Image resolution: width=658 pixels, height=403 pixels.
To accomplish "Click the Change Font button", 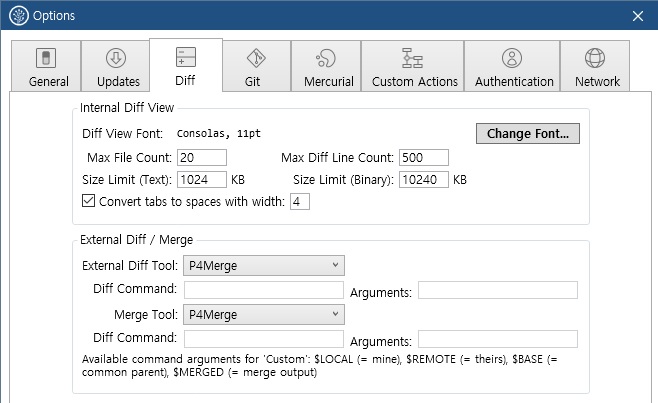I will click(x=528, y=133).
